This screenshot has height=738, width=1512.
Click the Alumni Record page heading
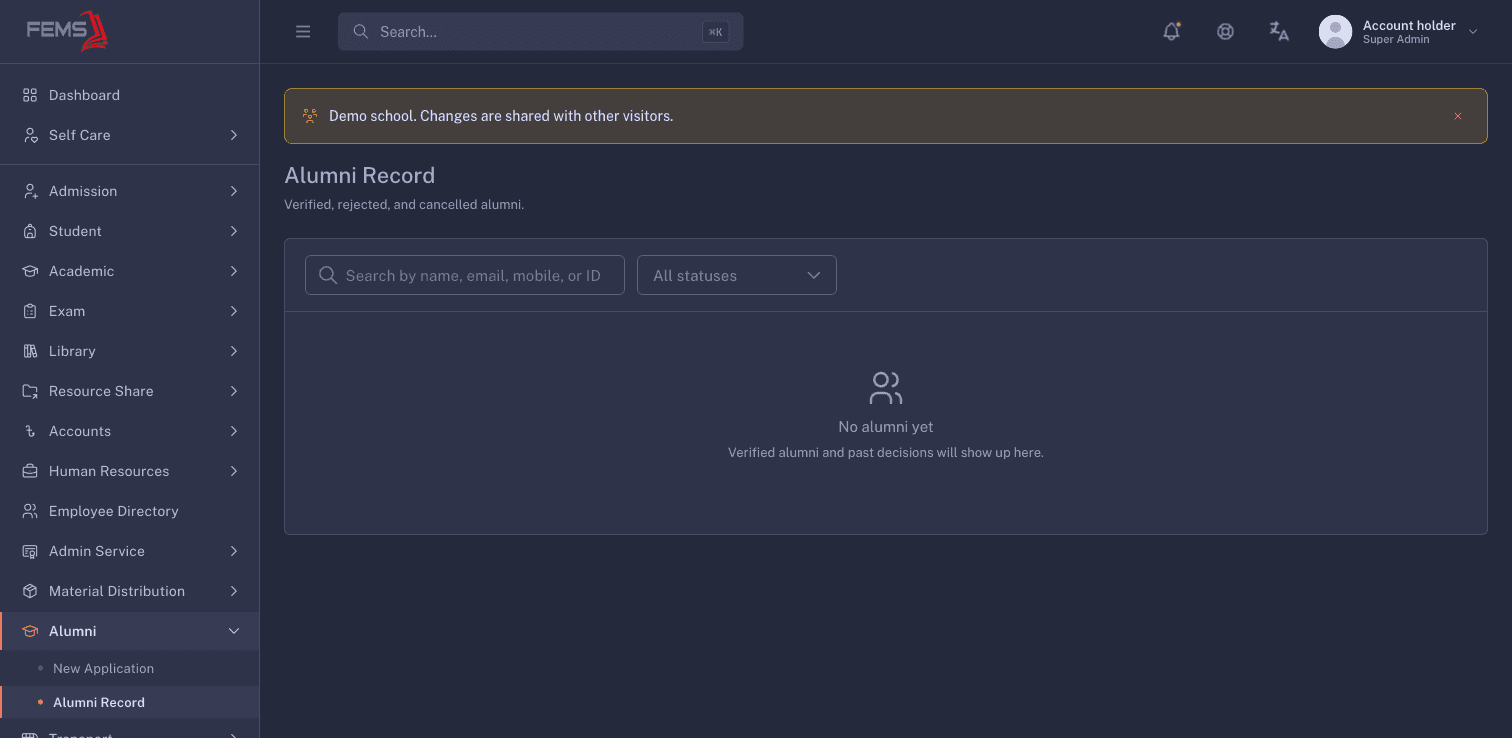coord(360,175)
